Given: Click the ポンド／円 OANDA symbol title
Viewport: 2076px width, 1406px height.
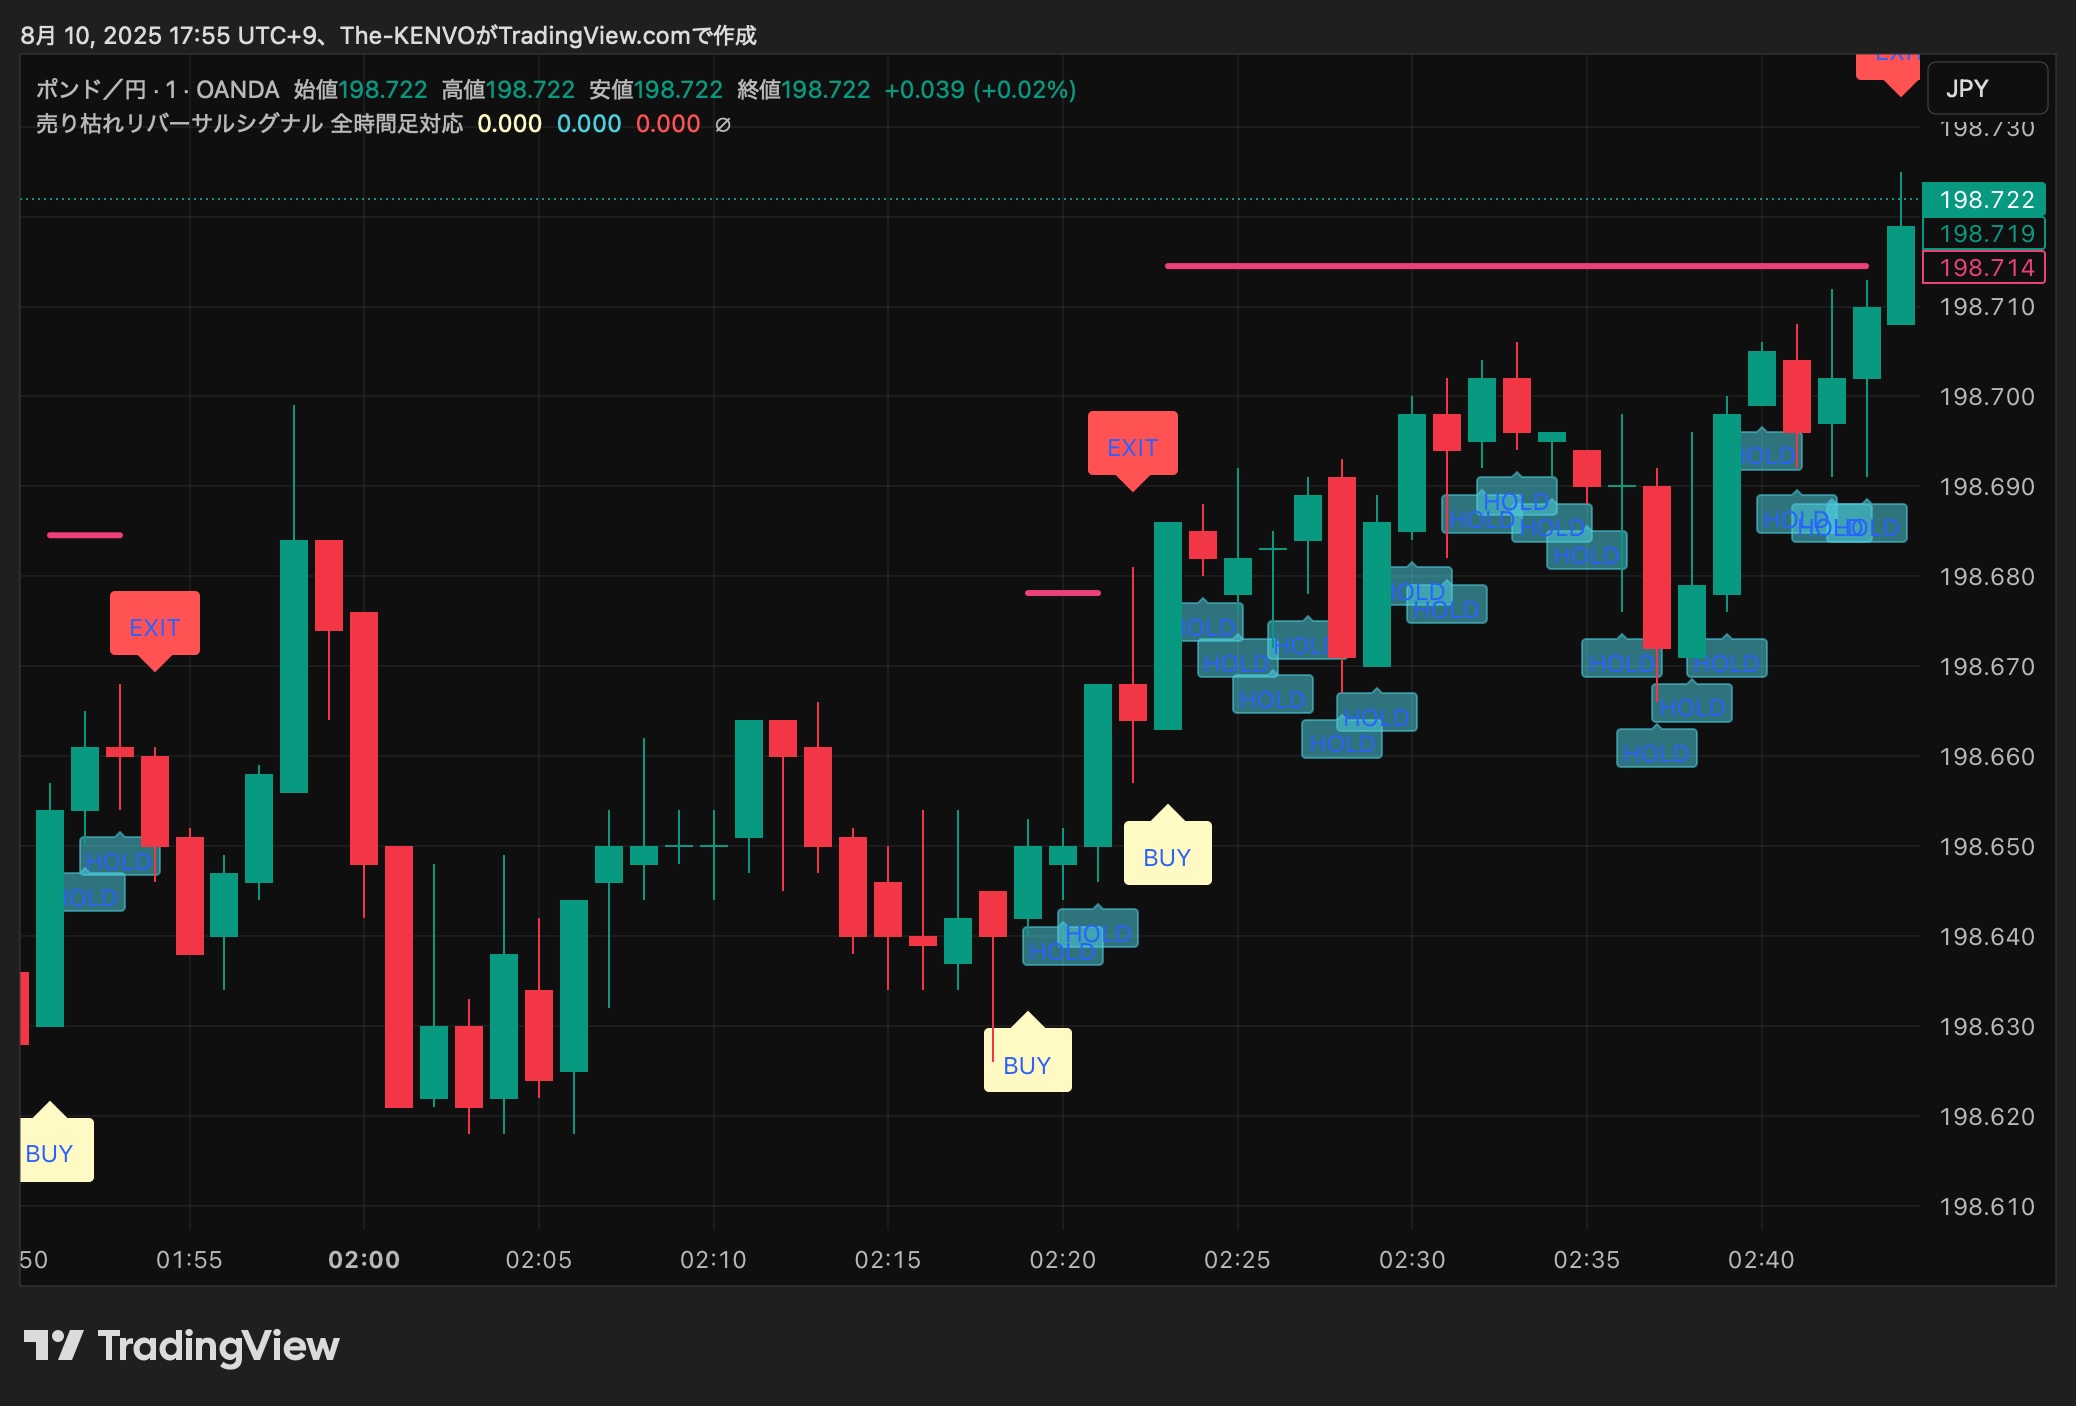Looking at the screenshot, I should tap(157, 90).
